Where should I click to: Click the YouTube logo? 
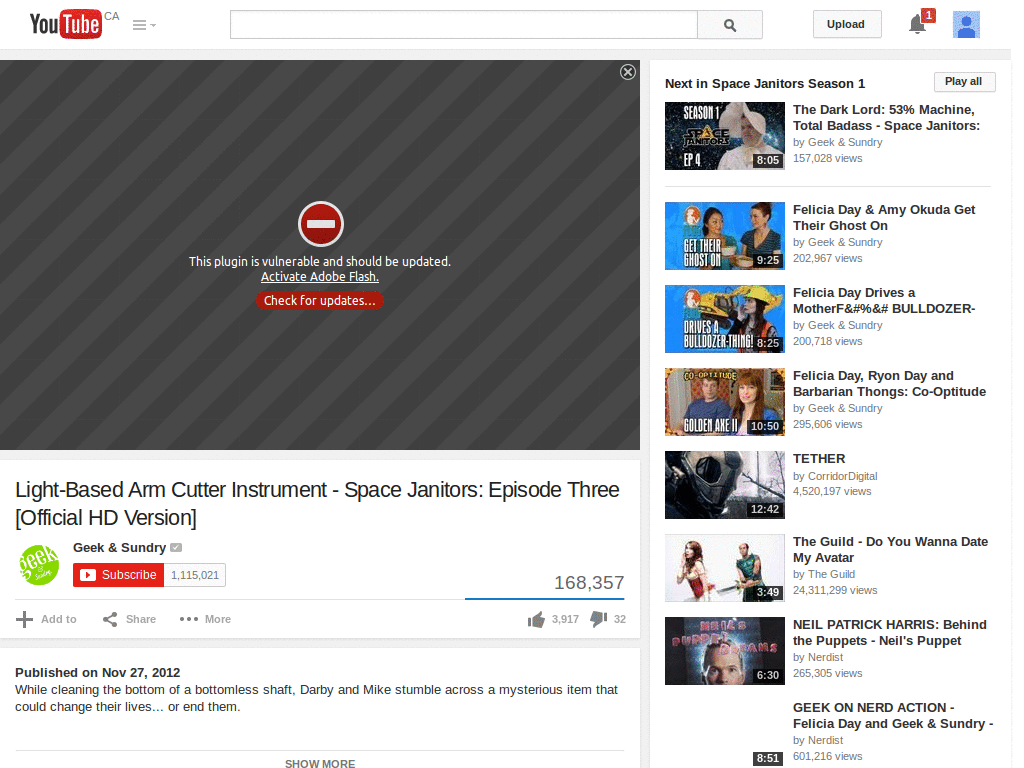[x=66, y=24]
